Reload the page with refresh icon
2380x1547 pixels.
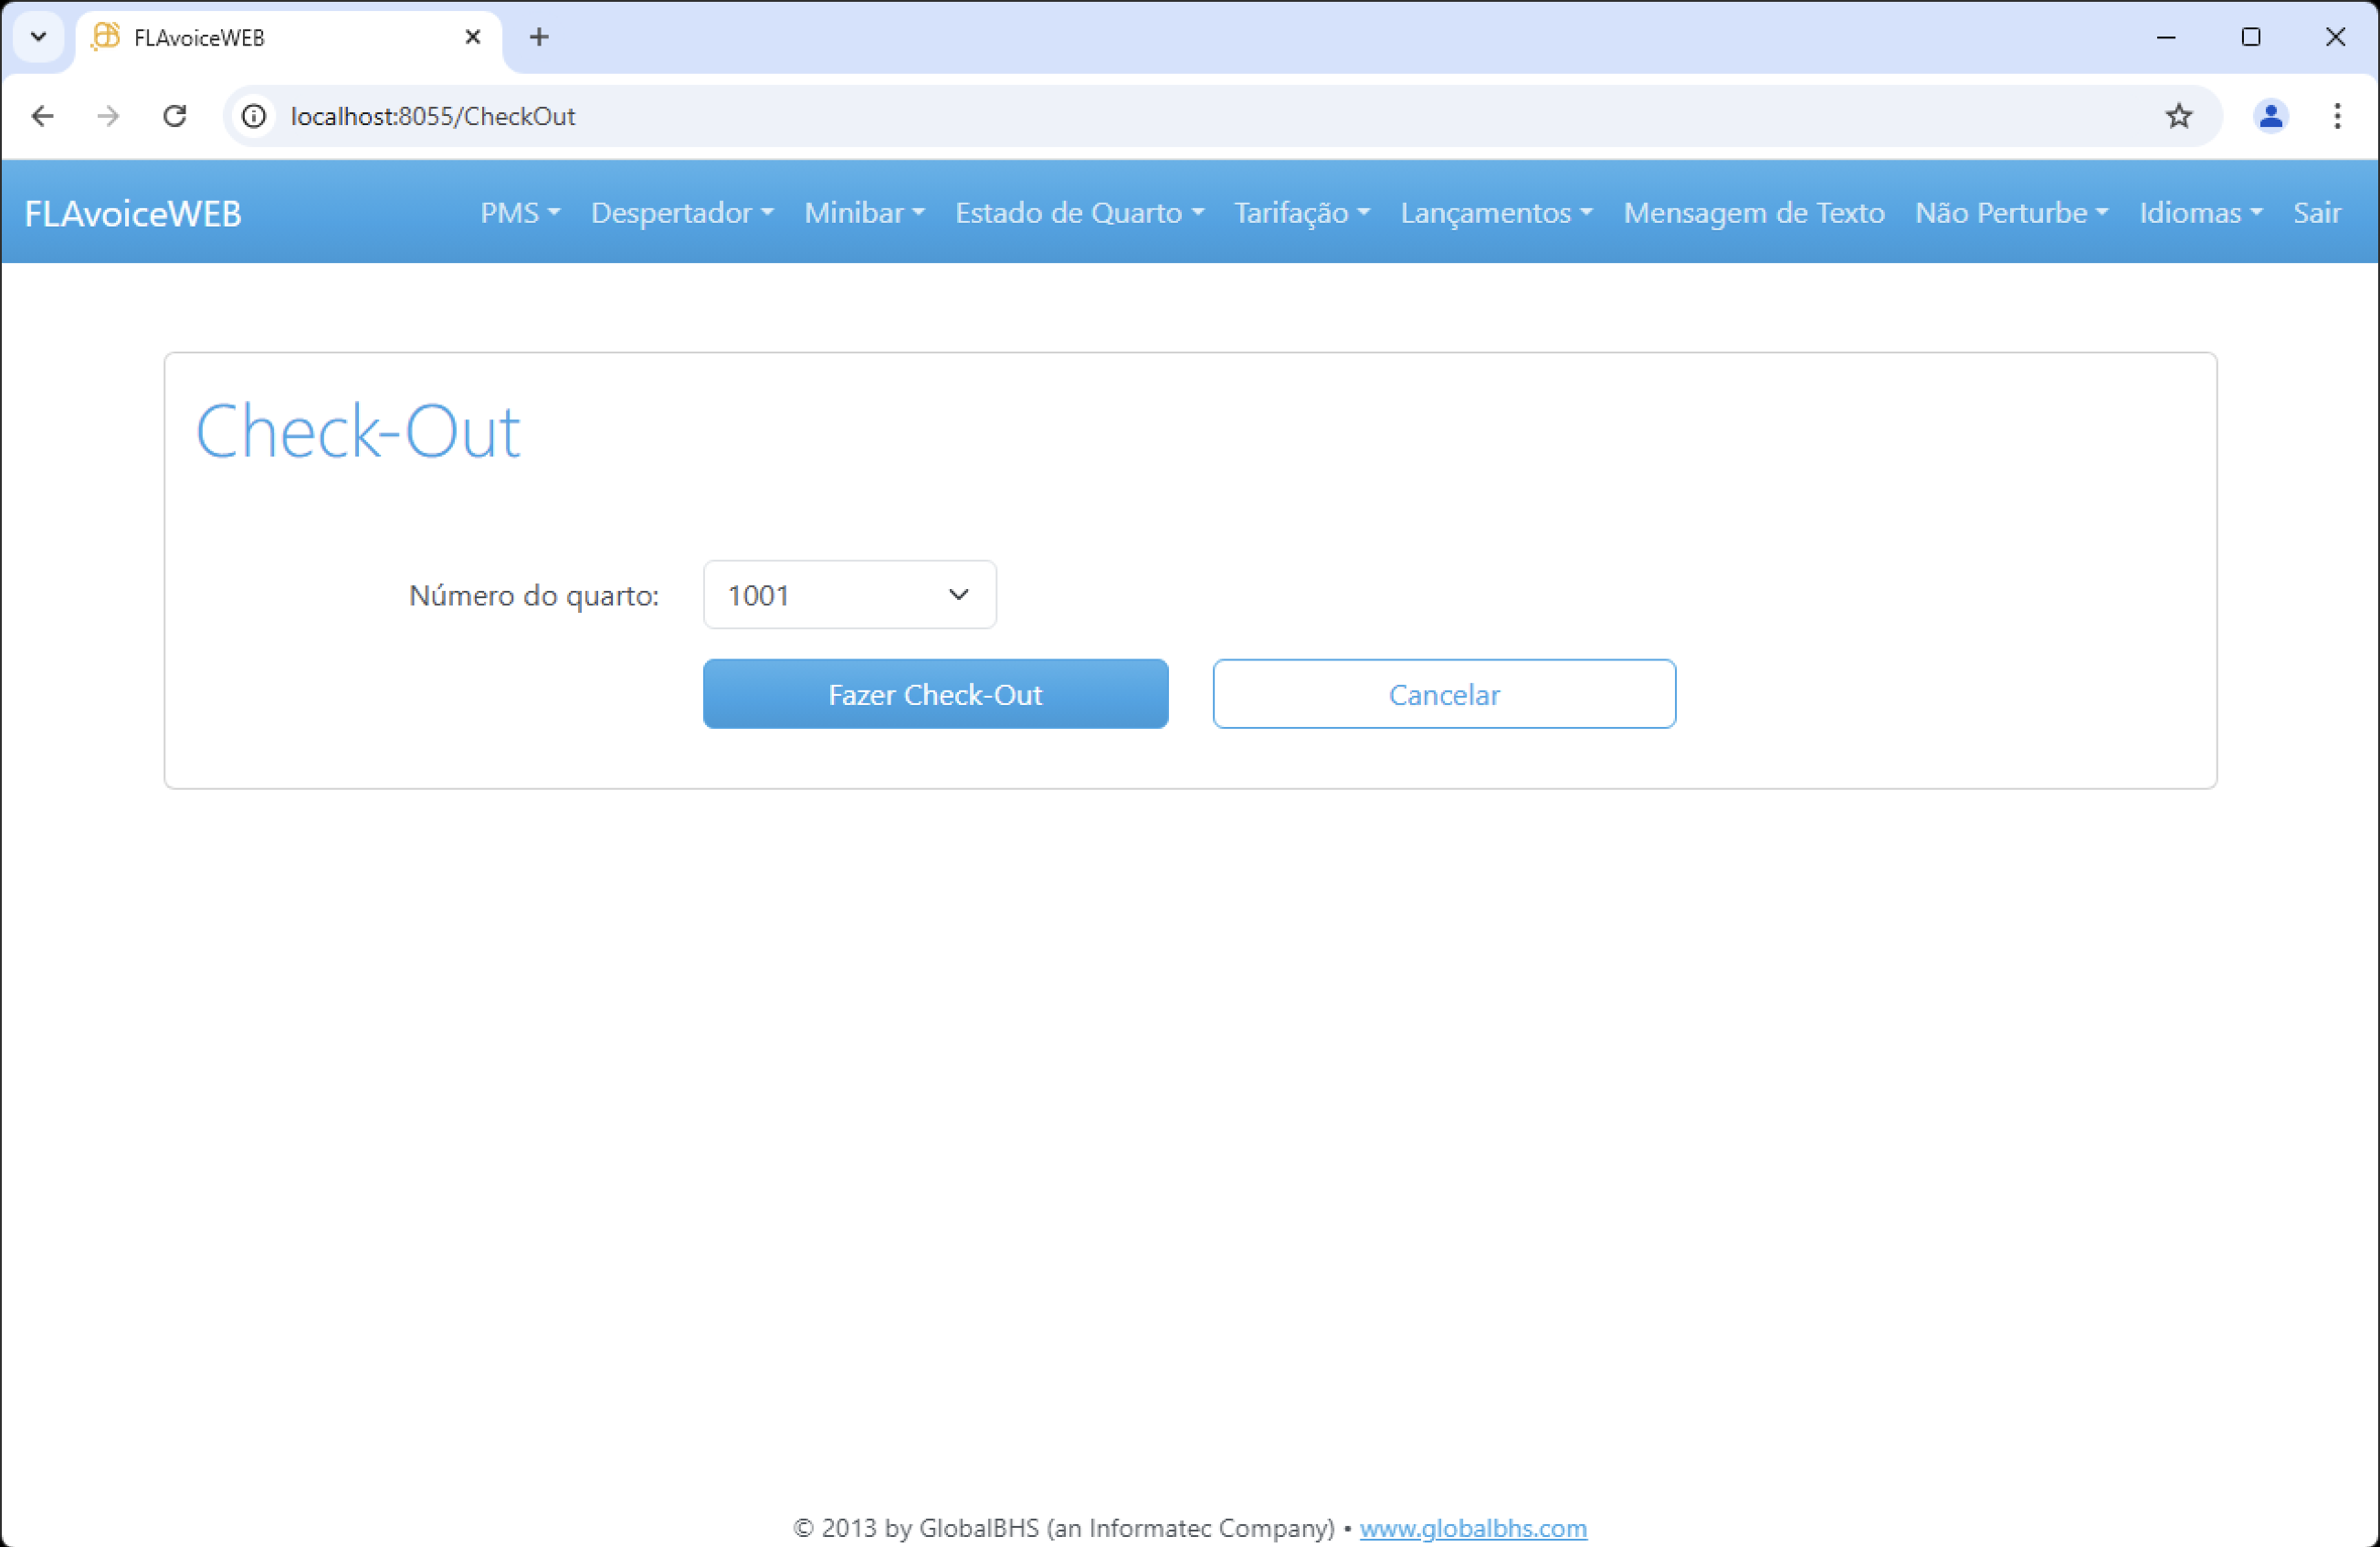click(x=175, y=116)
